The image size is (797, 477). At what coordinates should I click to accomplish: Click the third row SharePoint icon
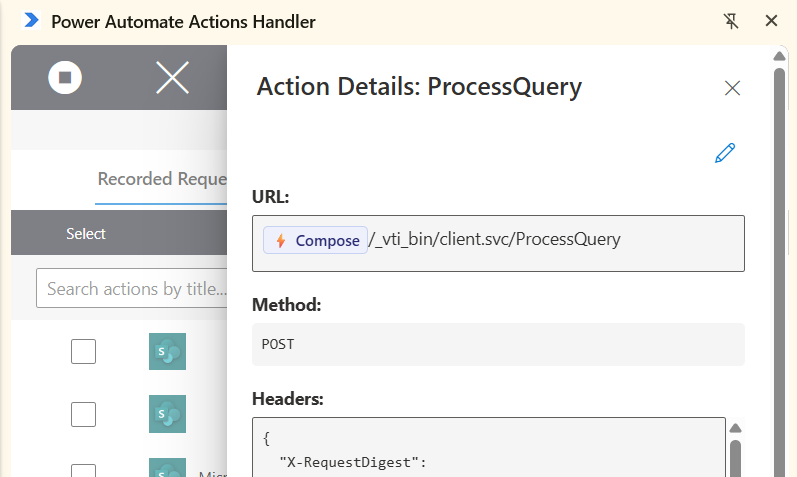coord(167,467)
